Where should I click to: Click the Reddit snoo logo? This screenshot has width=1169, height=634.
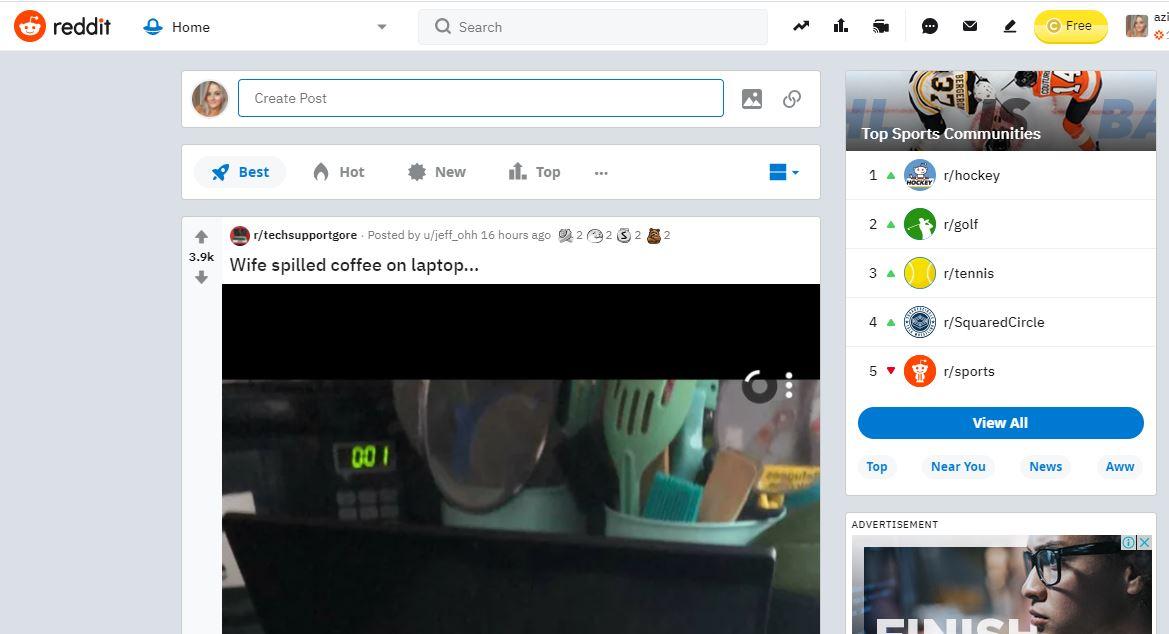31,27
